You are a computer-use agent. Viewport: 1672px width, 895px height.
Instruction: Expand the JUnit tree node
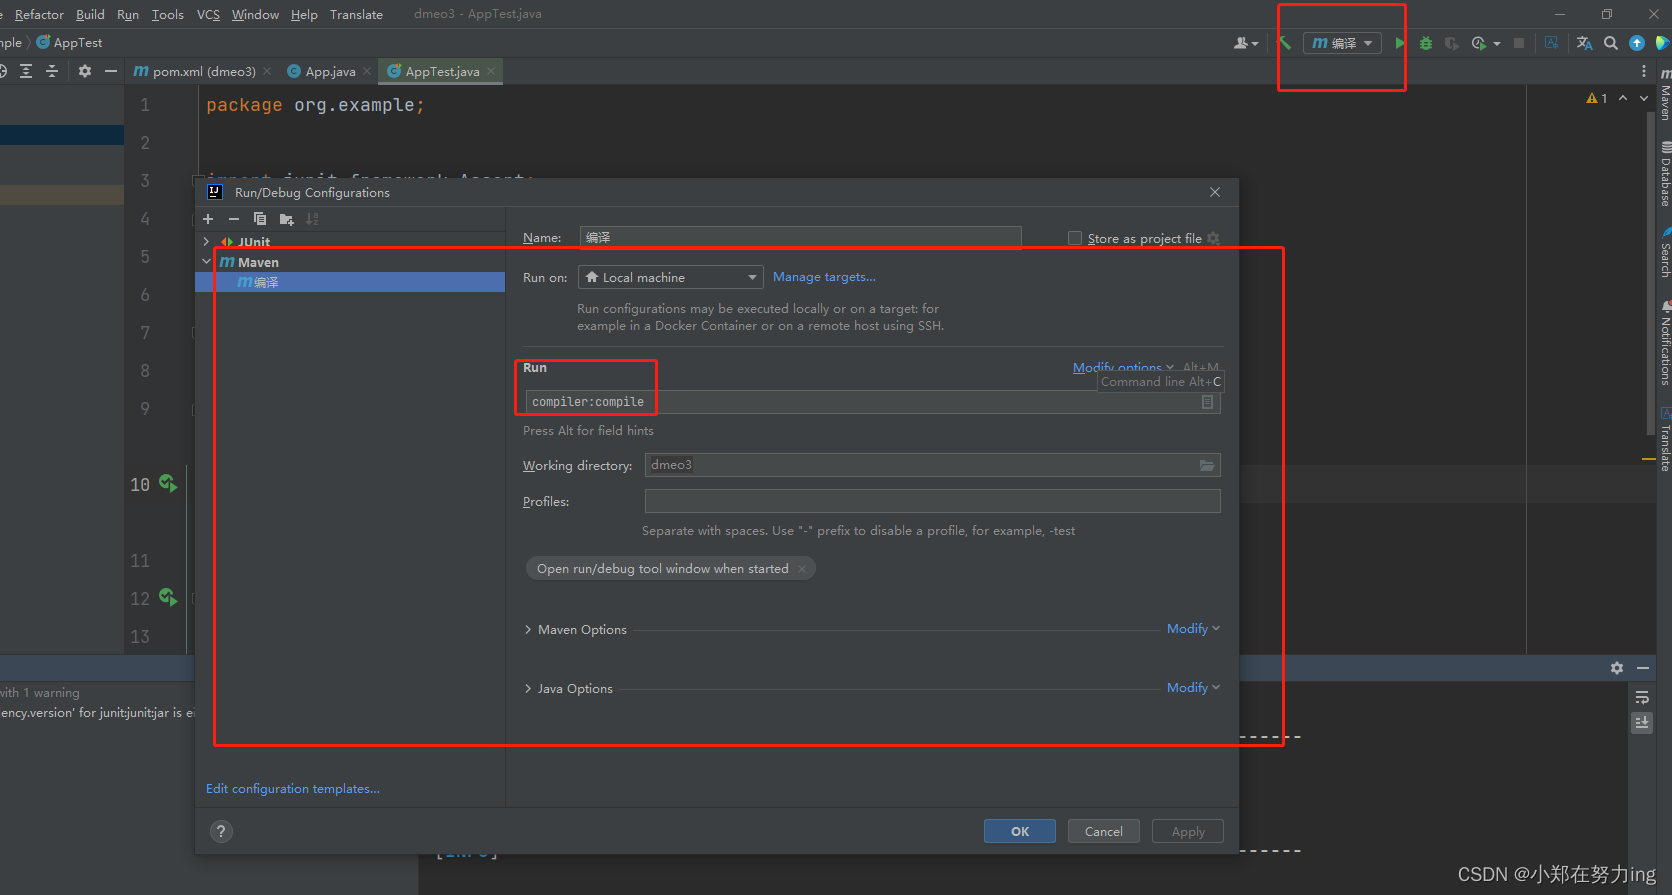tap(207, 242)
